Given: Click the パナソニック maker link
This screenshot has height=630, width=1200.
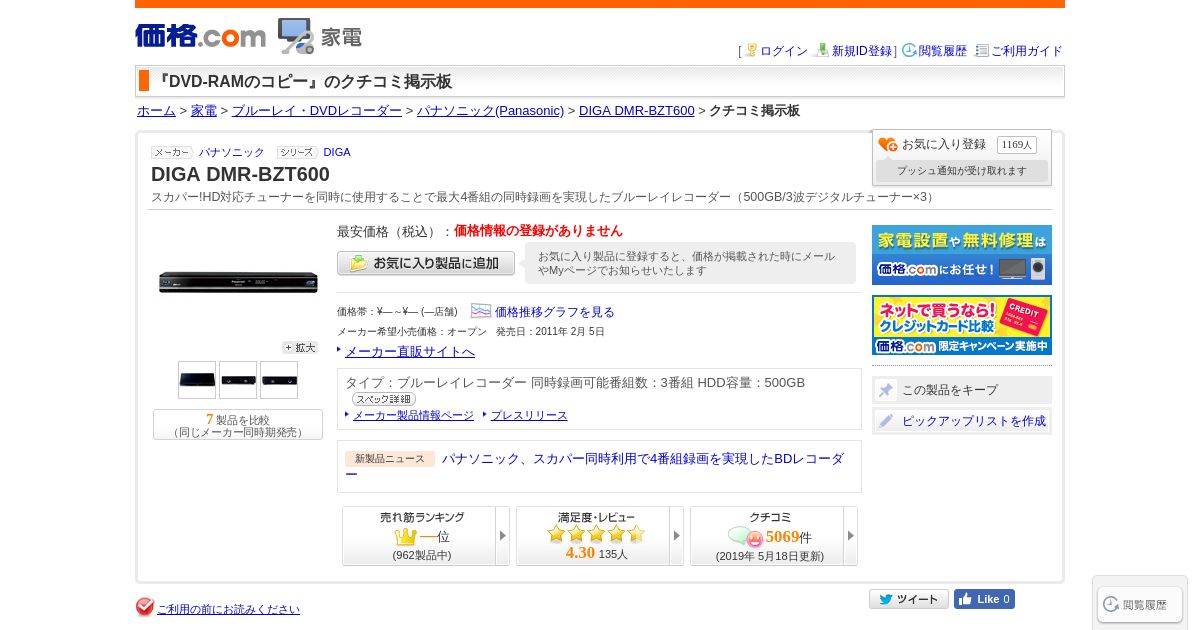Looking at the screenshot, I should coord(231,152).
